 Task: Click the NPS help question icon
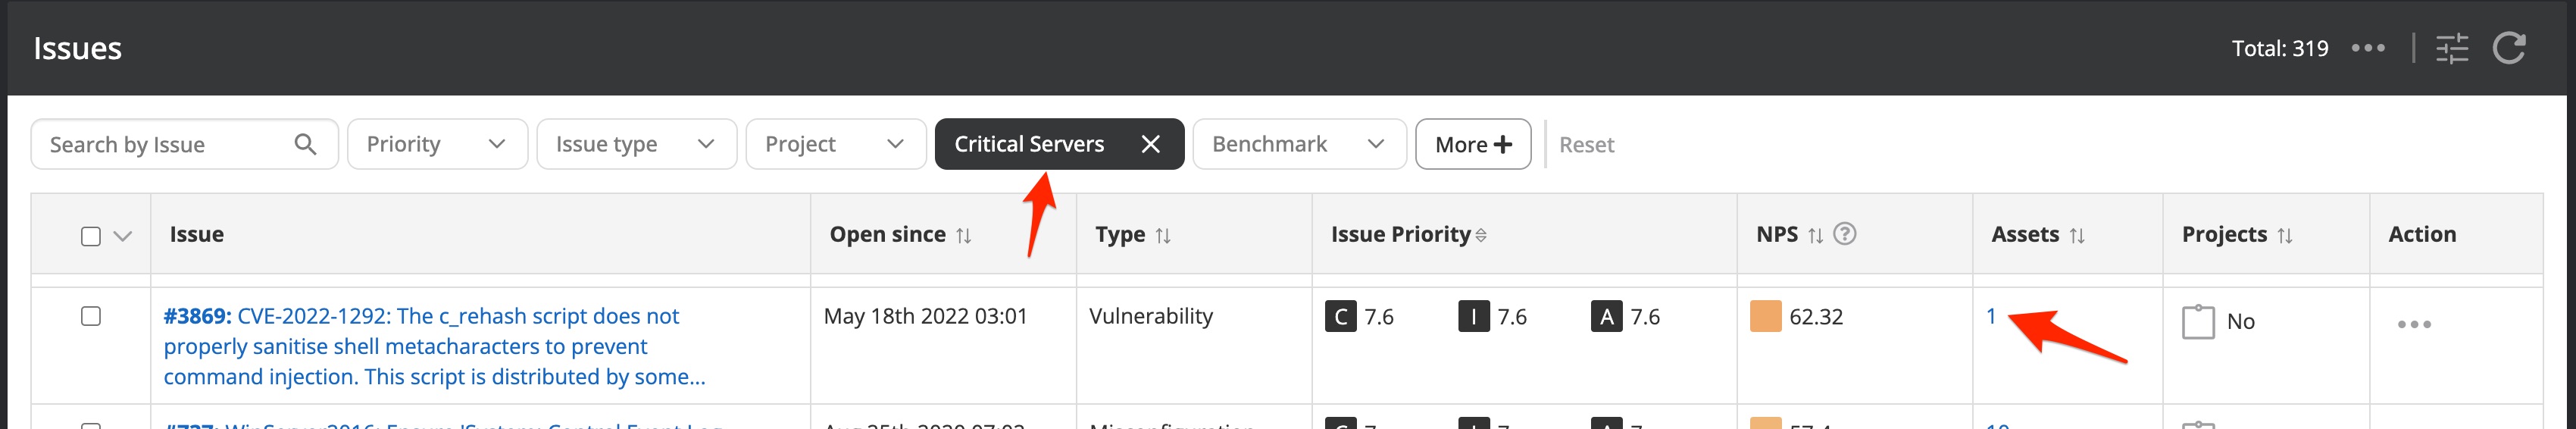point(1845,234)
